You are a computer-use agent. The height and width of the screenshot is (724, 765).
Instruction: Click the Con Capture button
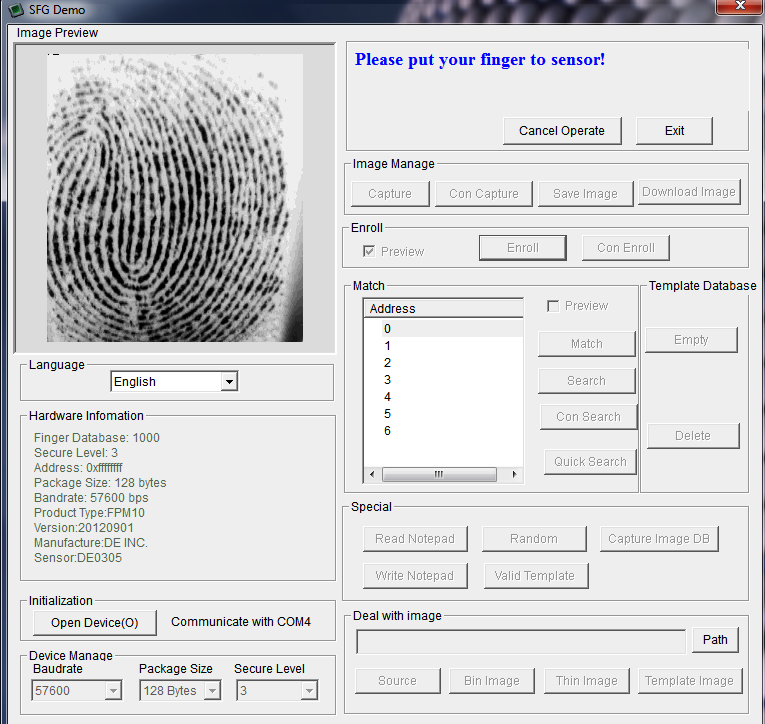pyautogui.click(x=483, y=194)
